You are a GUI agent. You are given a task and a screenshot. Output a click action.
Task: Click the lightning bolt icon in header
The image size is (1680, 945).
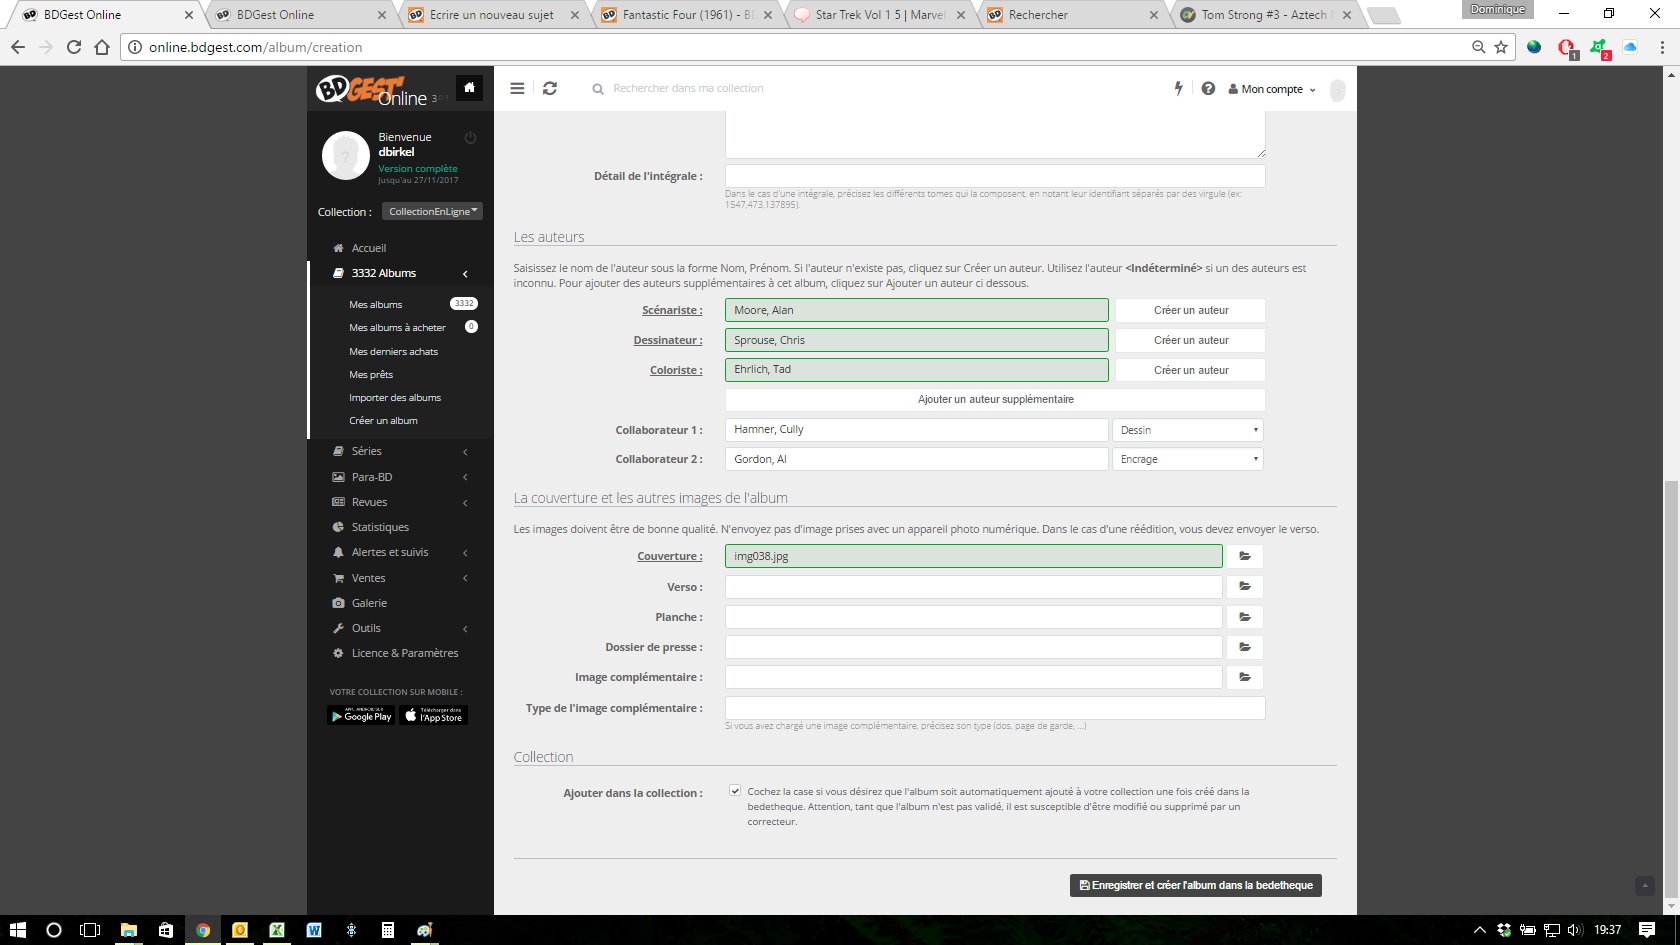point(1178,88)
